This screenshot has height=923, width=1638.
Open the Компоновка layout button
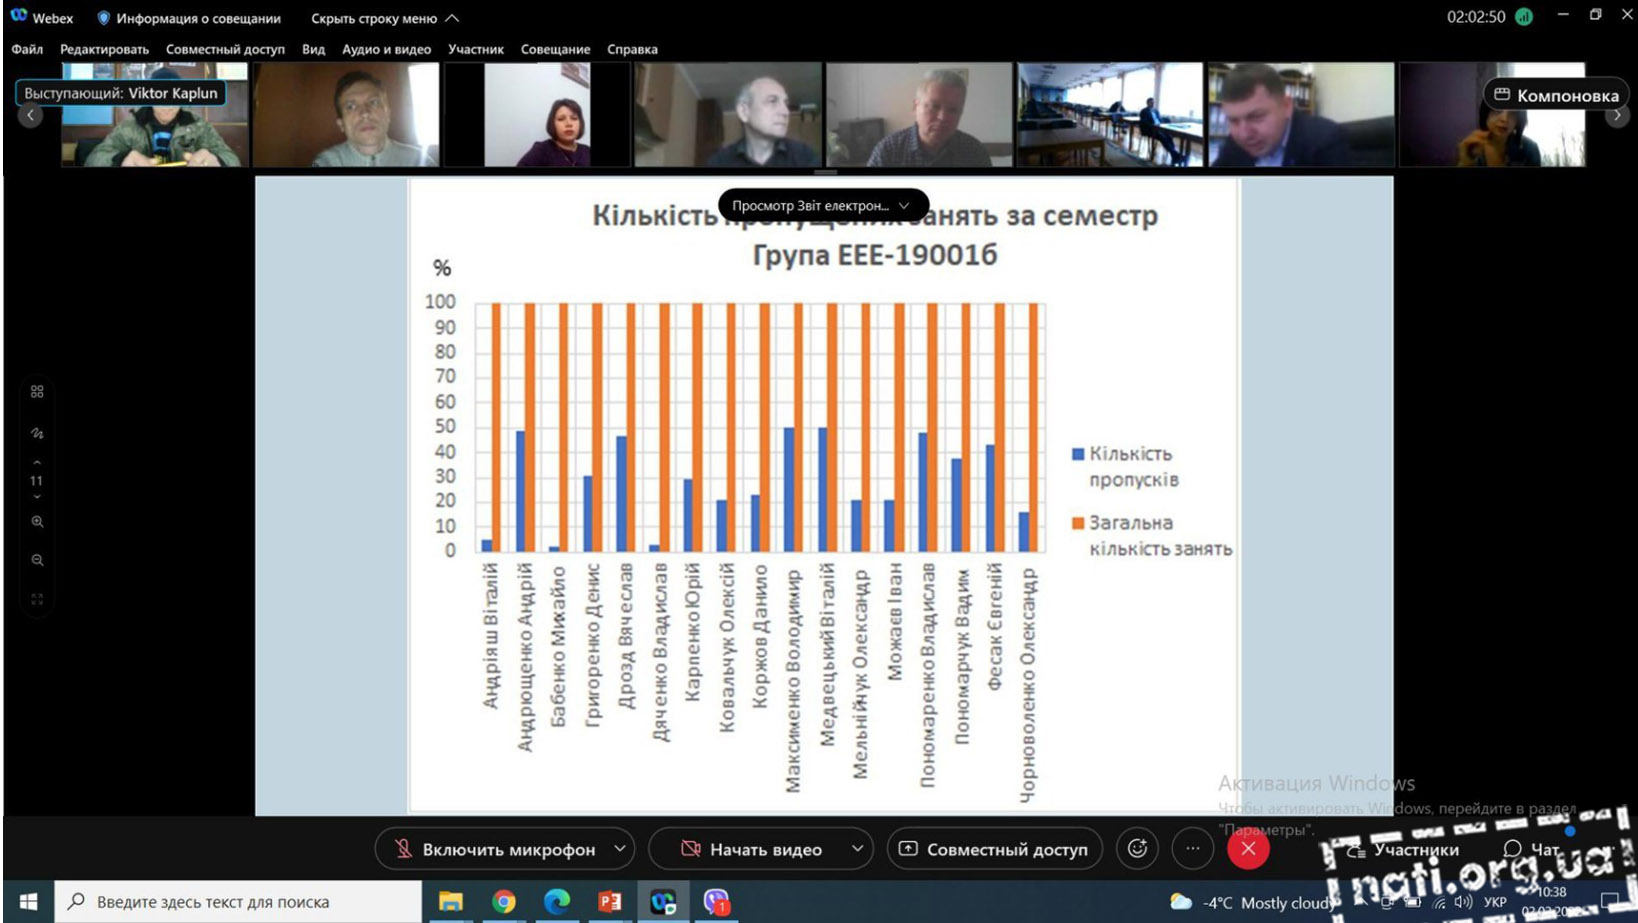coord(1555,95)
